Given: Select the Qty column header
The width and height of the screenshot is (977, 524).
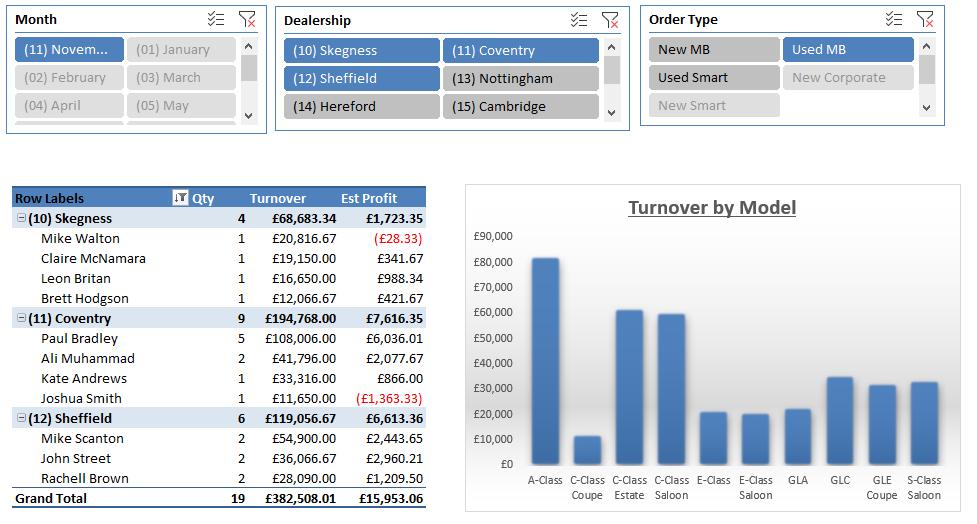Looking at the screenshot, I should pyautogui.click(x=203, y=198).
